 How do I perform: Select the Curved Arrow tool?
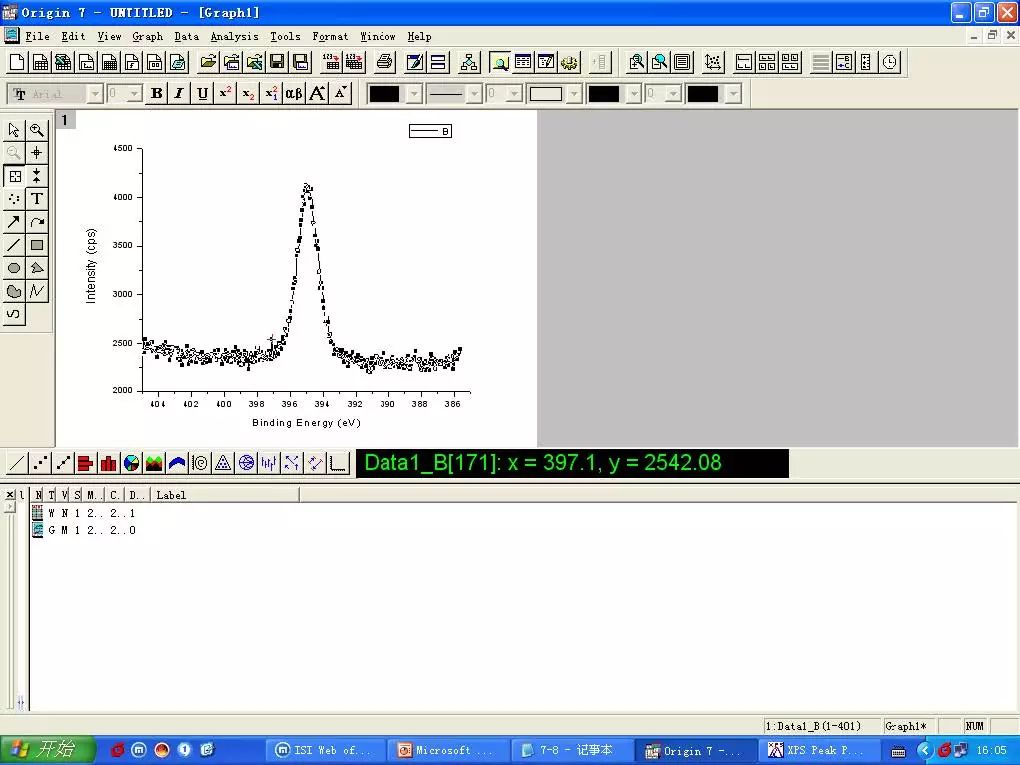tap(37, 222)
